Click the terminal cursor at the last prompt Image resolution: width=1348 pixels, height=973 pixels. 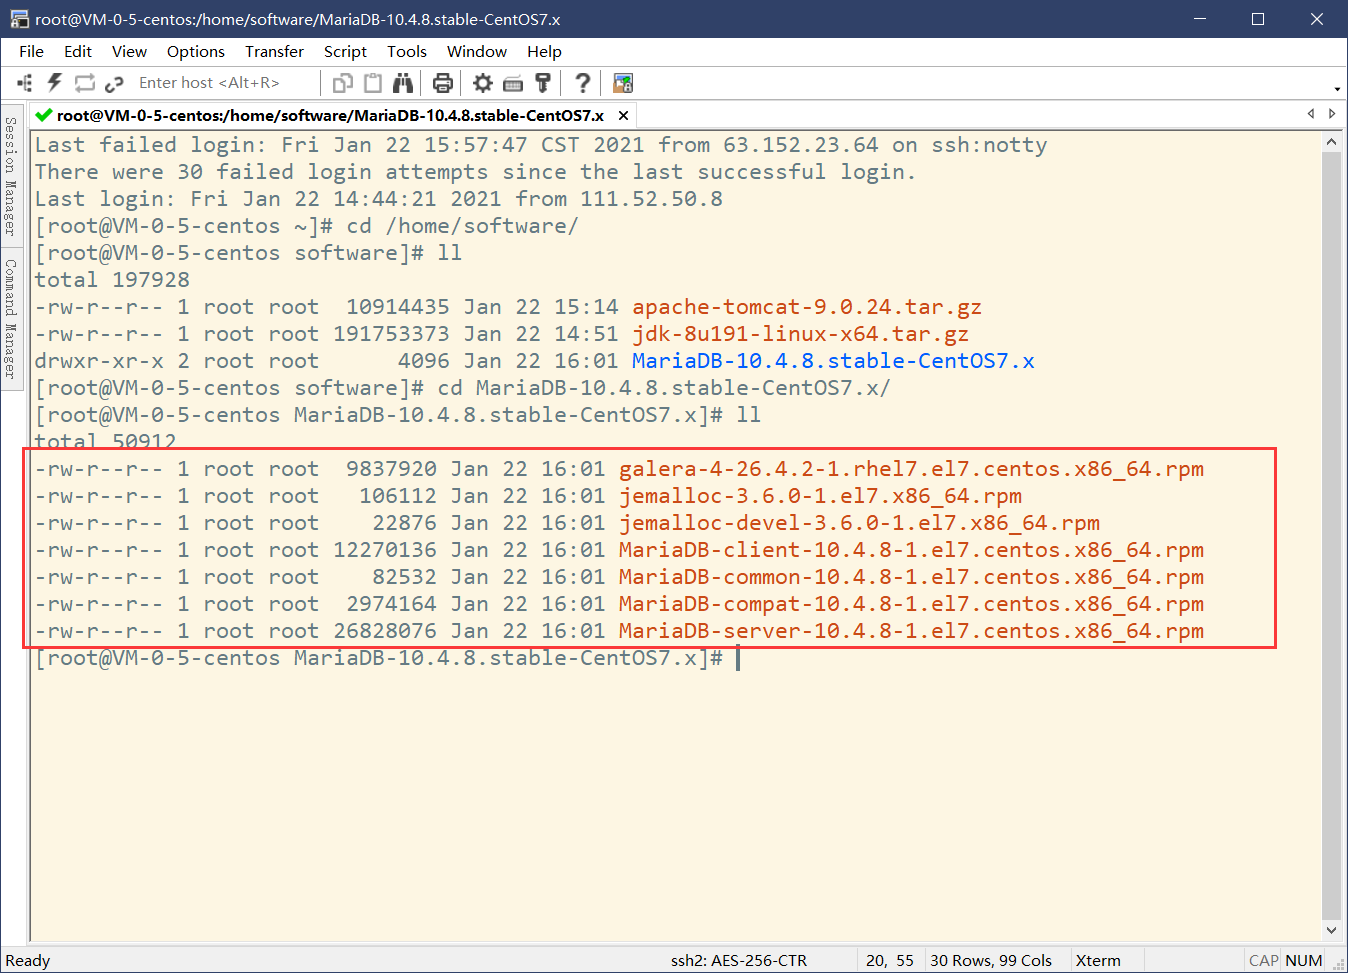tap(738, 658)
